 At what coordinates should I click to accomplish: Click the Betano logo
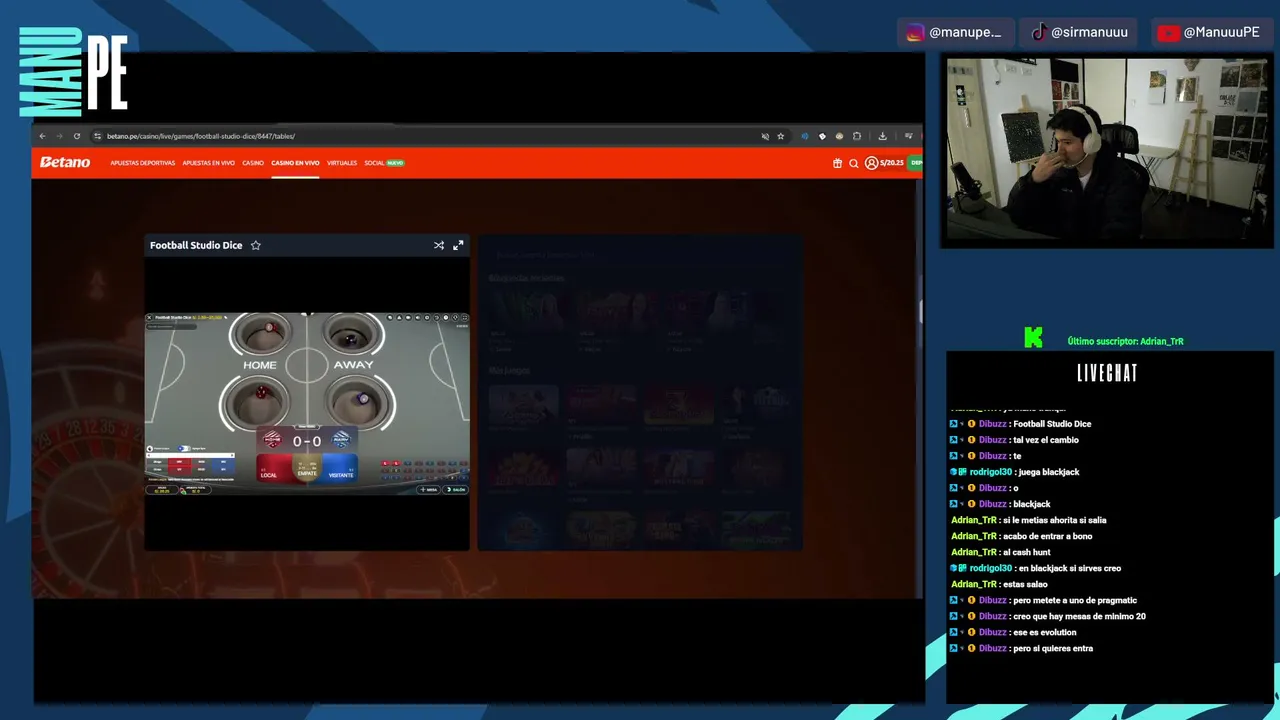click(x=65, y=162)
